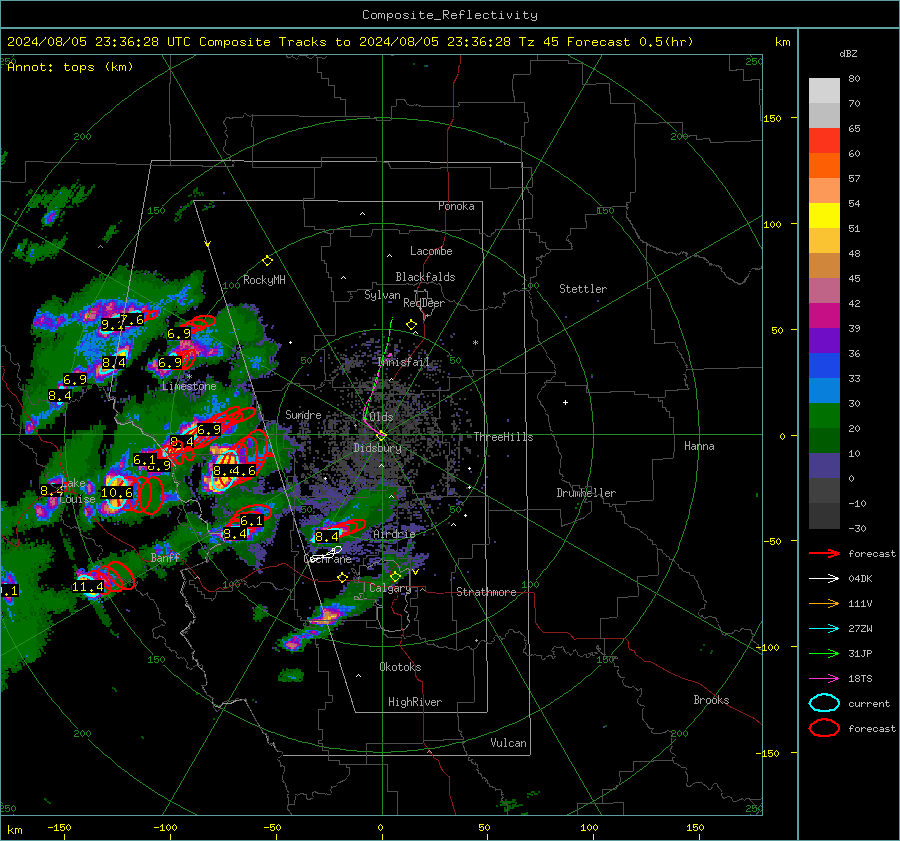Click the cyan current ellipse legend symbol
Image resolution: width=900 pixels, height=841 pixels.
824,703
